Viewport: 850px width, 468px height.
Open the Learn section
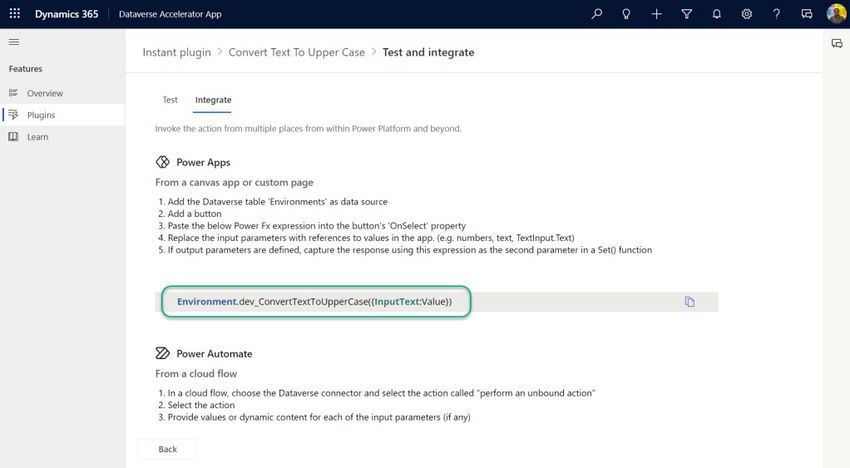tap(37, 137)
